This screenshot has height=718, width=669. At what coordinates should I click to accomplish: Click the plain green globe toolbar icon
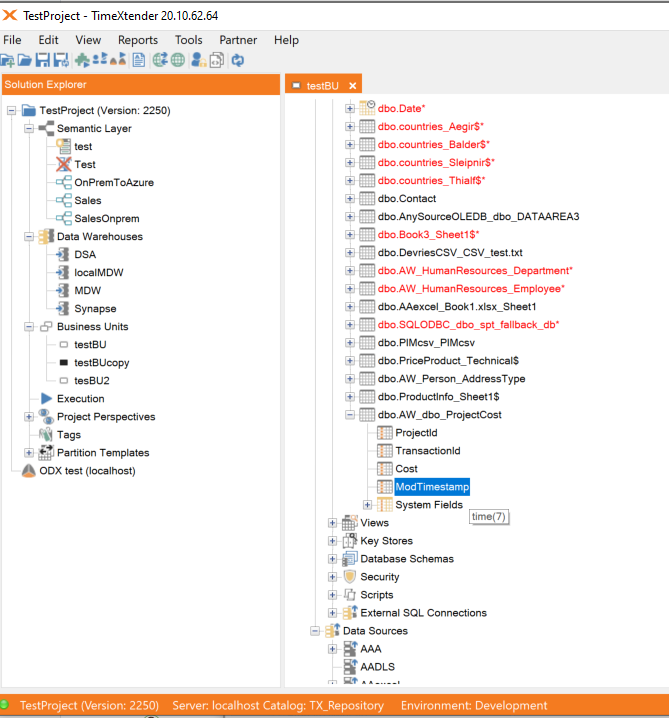178,60
